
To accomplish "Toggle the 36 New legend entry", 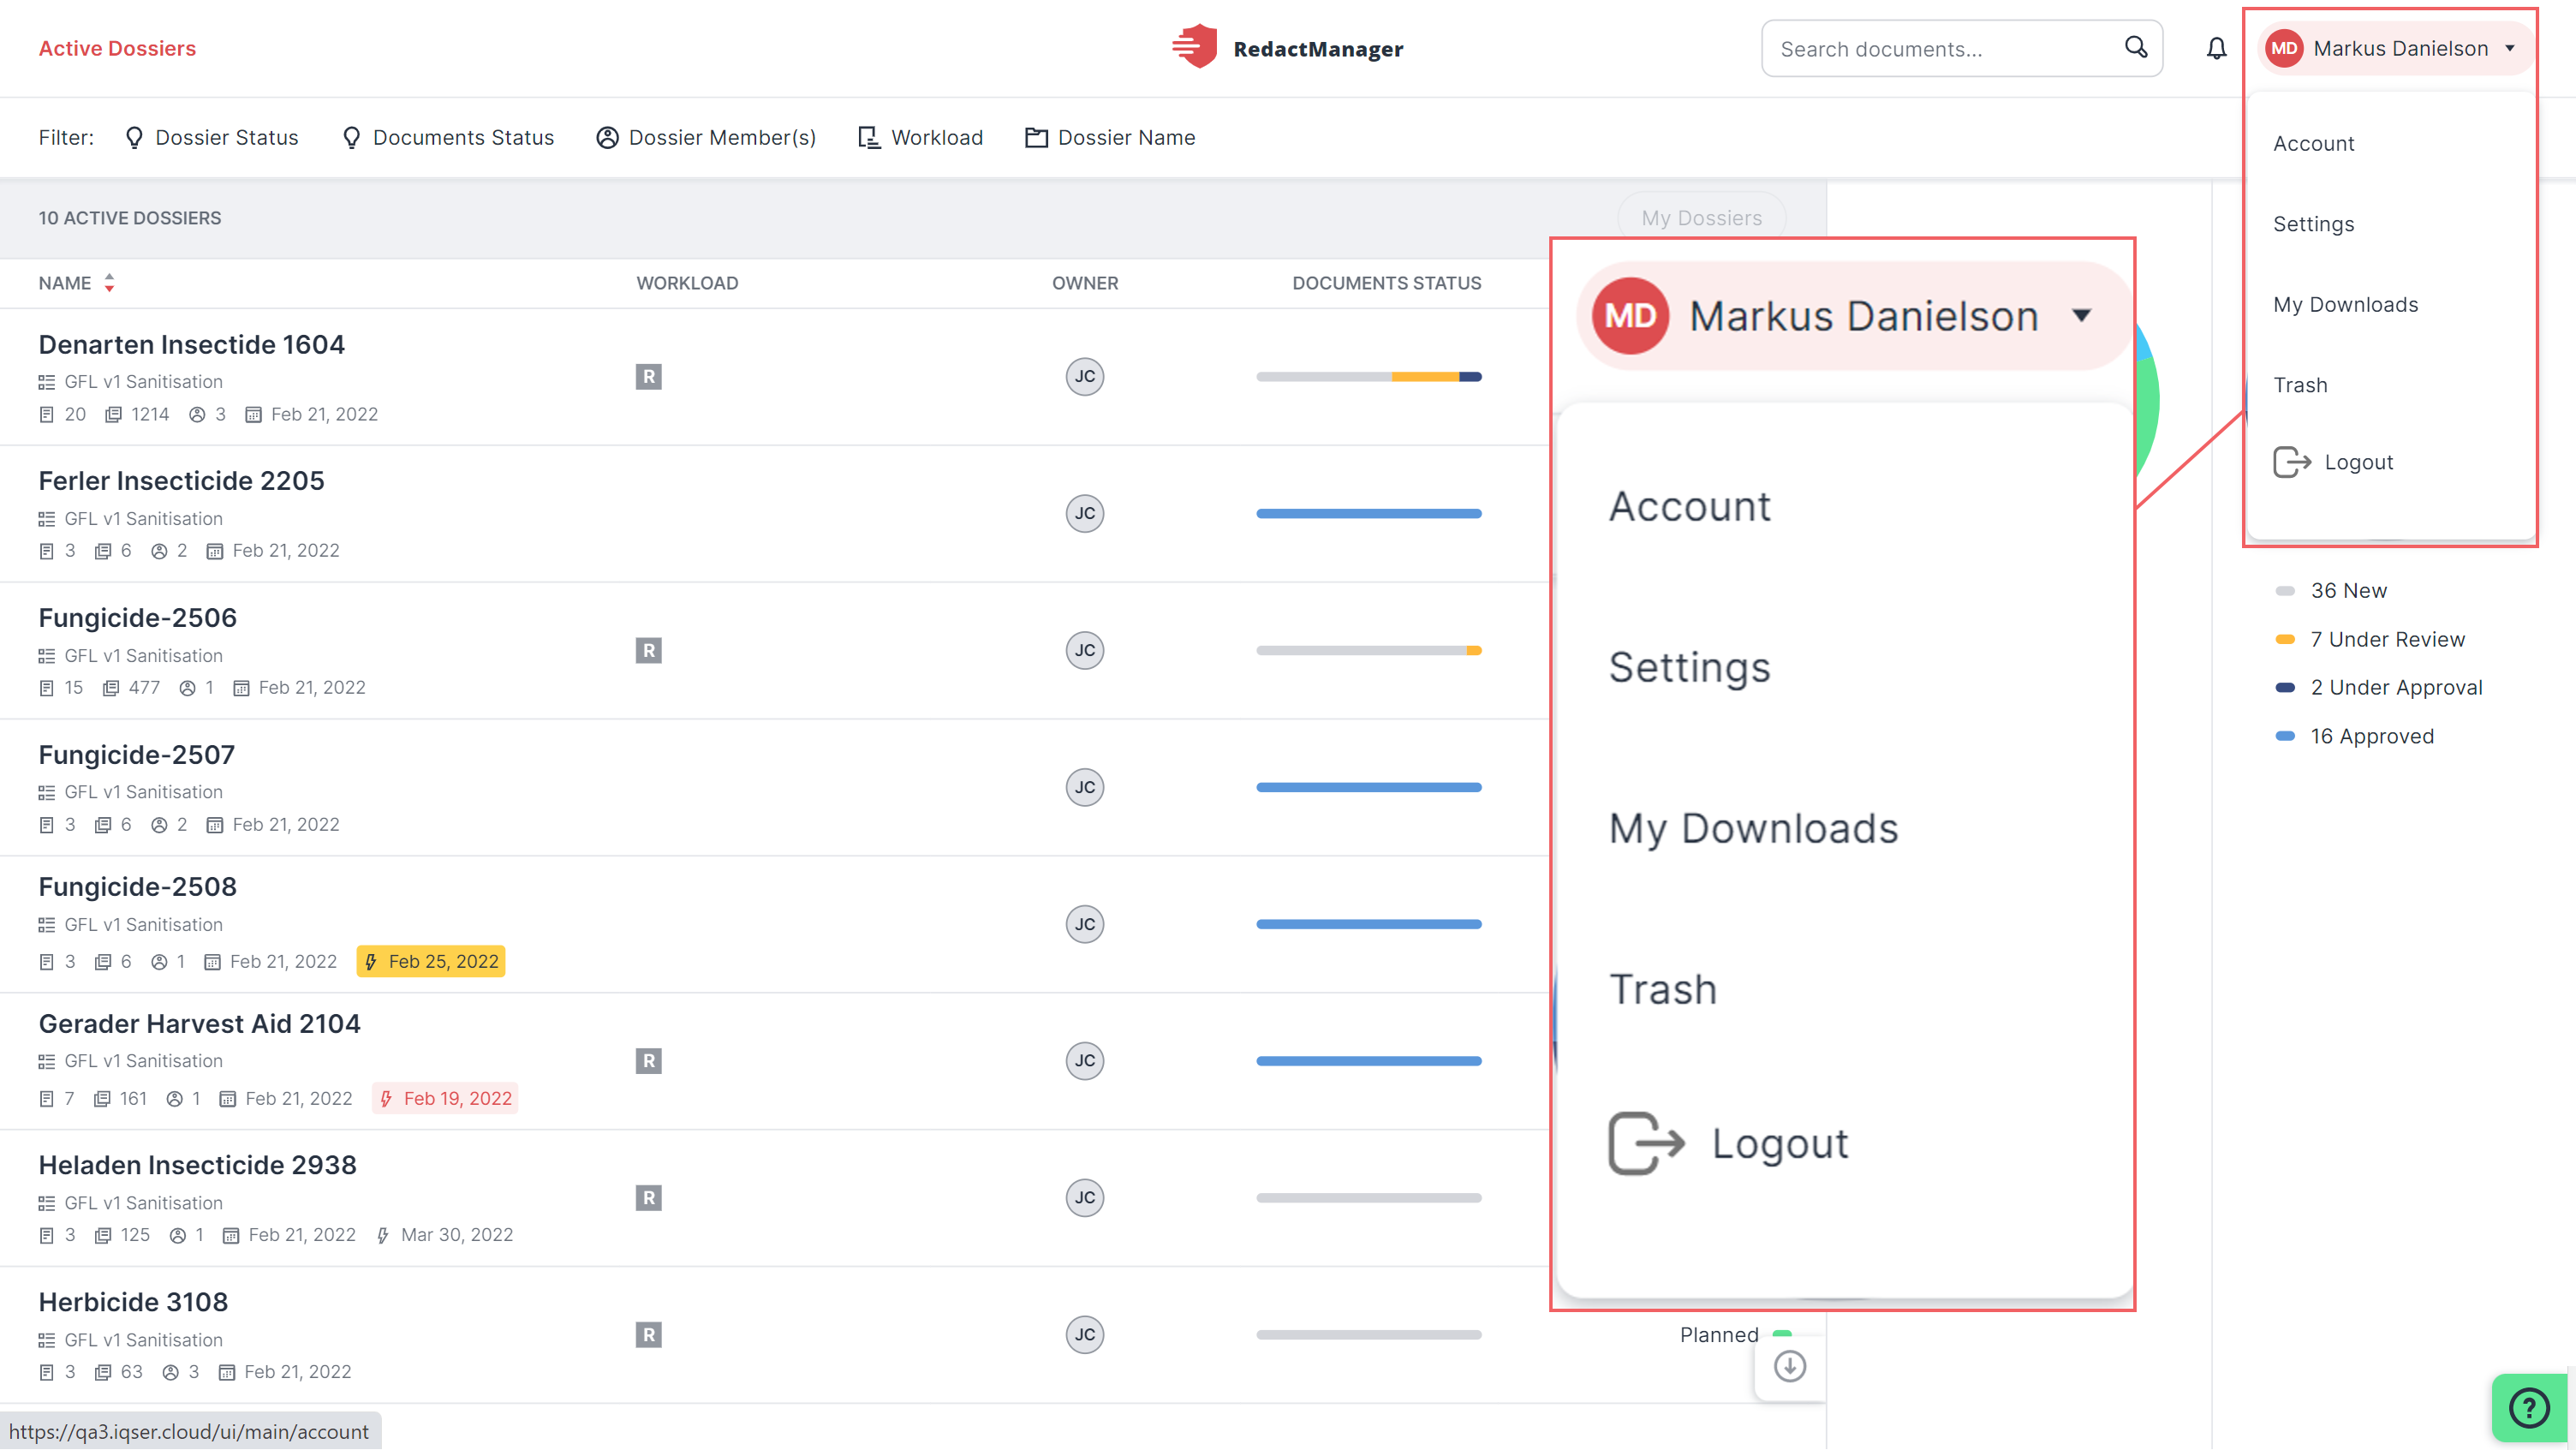I will [x=2333, y=591].
